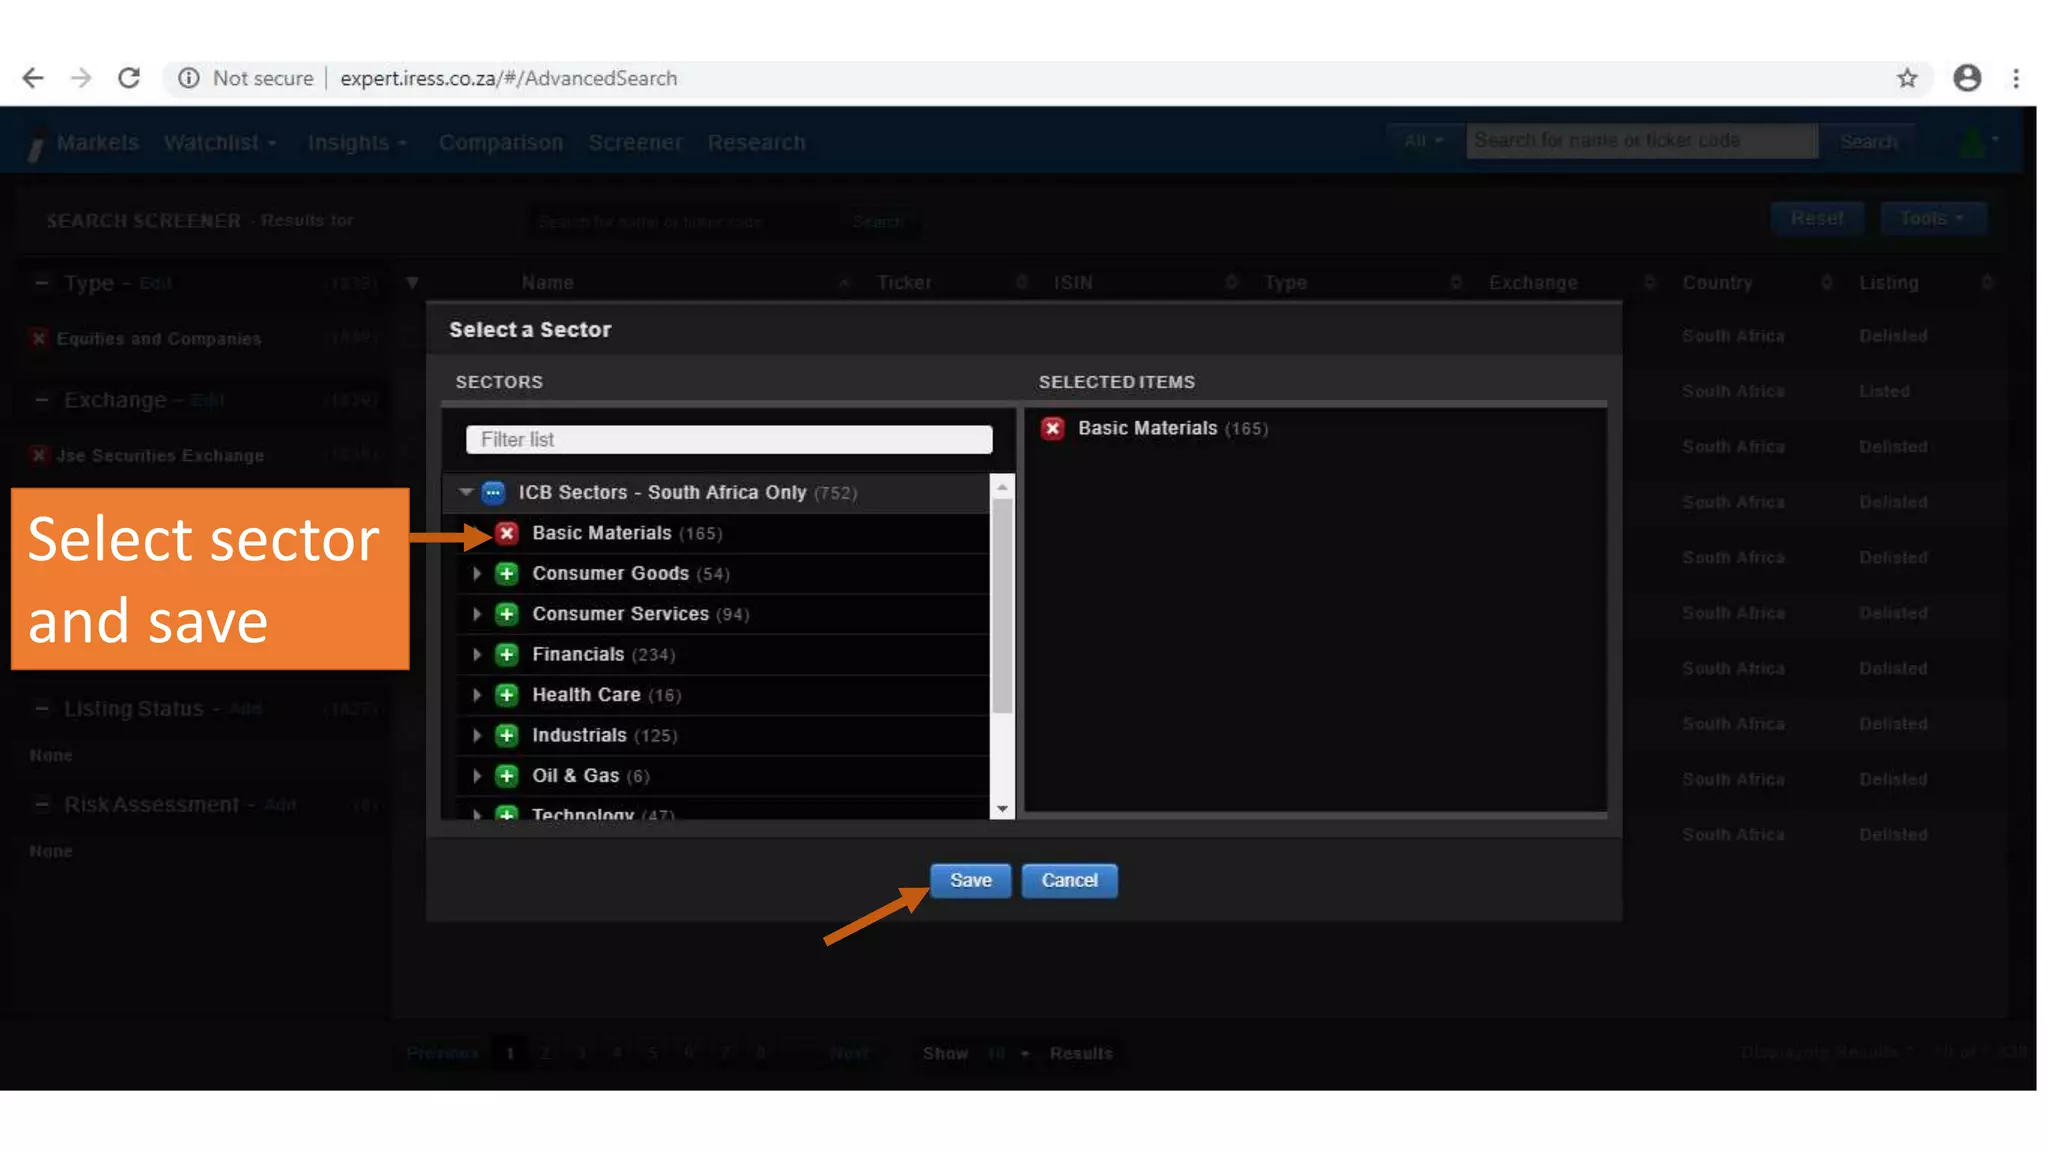Screen dimensions: 2048x1152
Task: Click the blue ICB Sectors group icon
Action: click(x=493, y=492)
